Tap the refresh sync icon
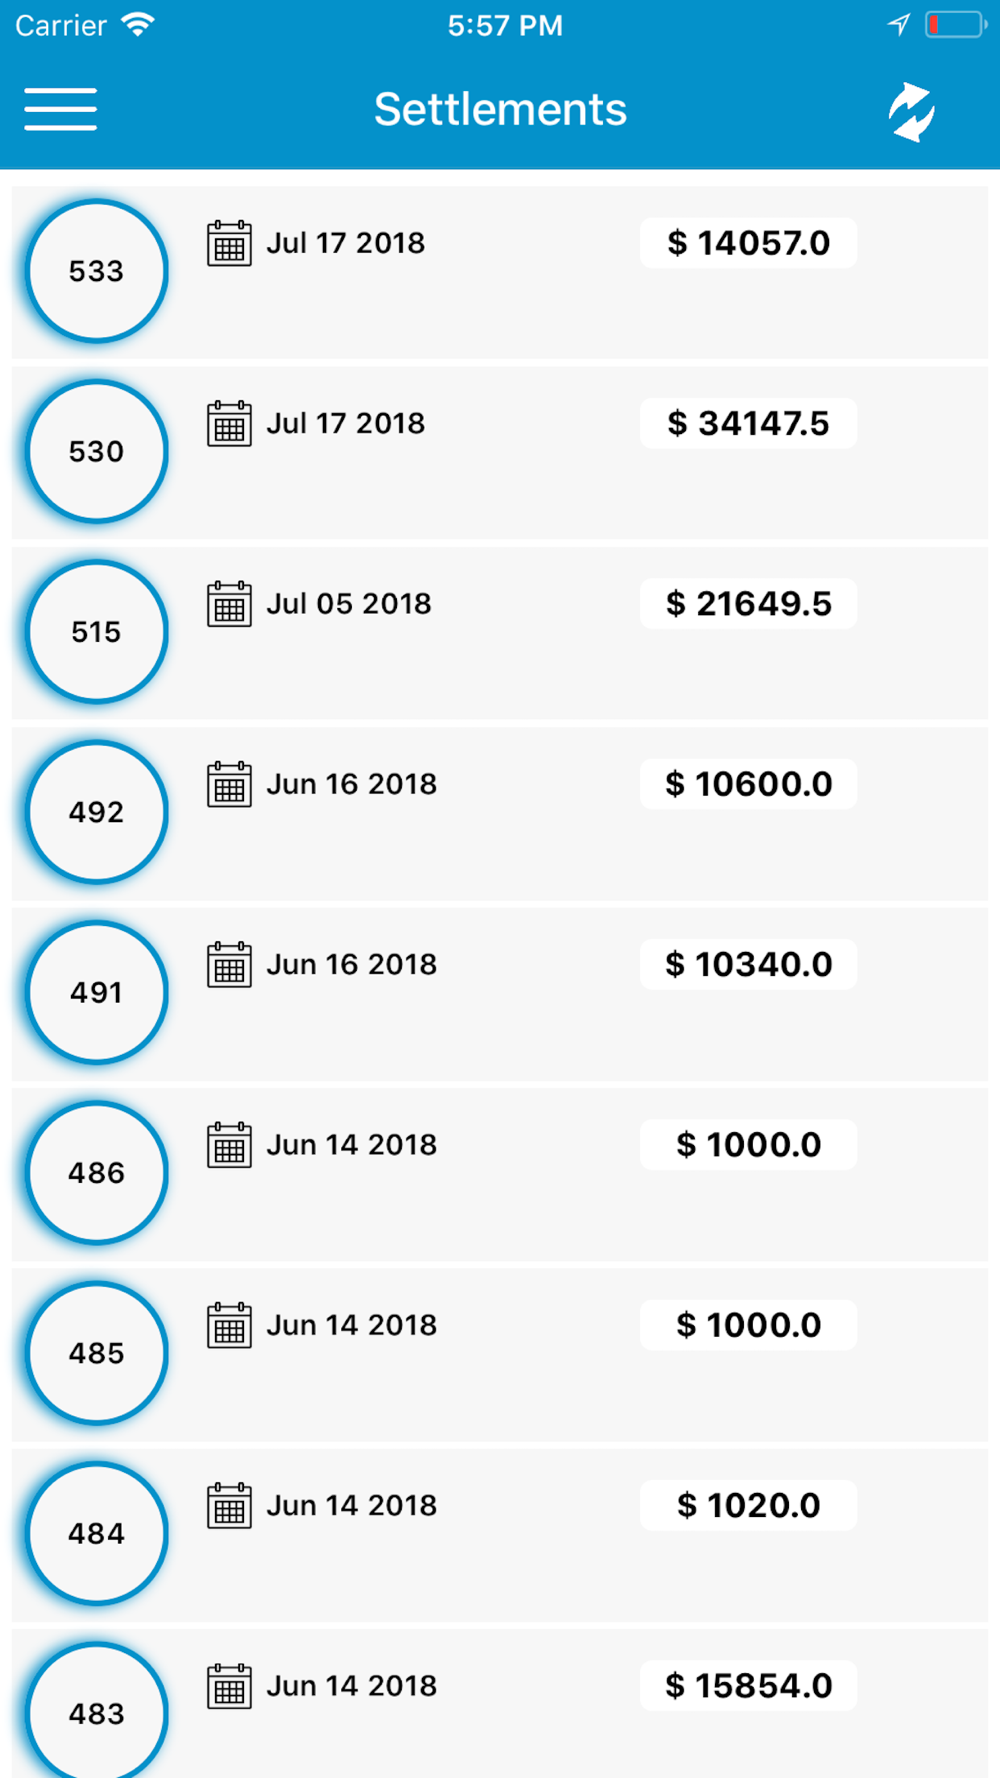The height and width of the screenshot is (1778, 1000). coord(911,111)
